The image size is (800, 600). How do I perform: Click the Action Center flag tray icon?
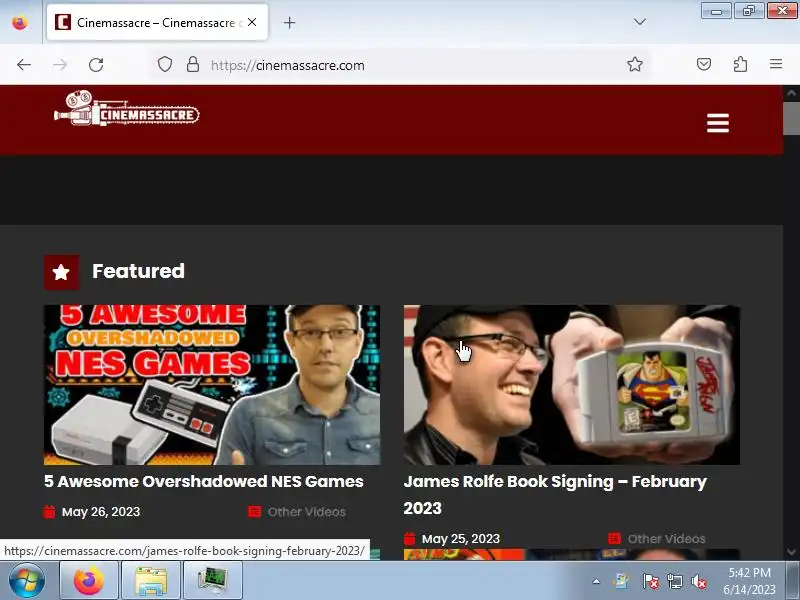650,581
